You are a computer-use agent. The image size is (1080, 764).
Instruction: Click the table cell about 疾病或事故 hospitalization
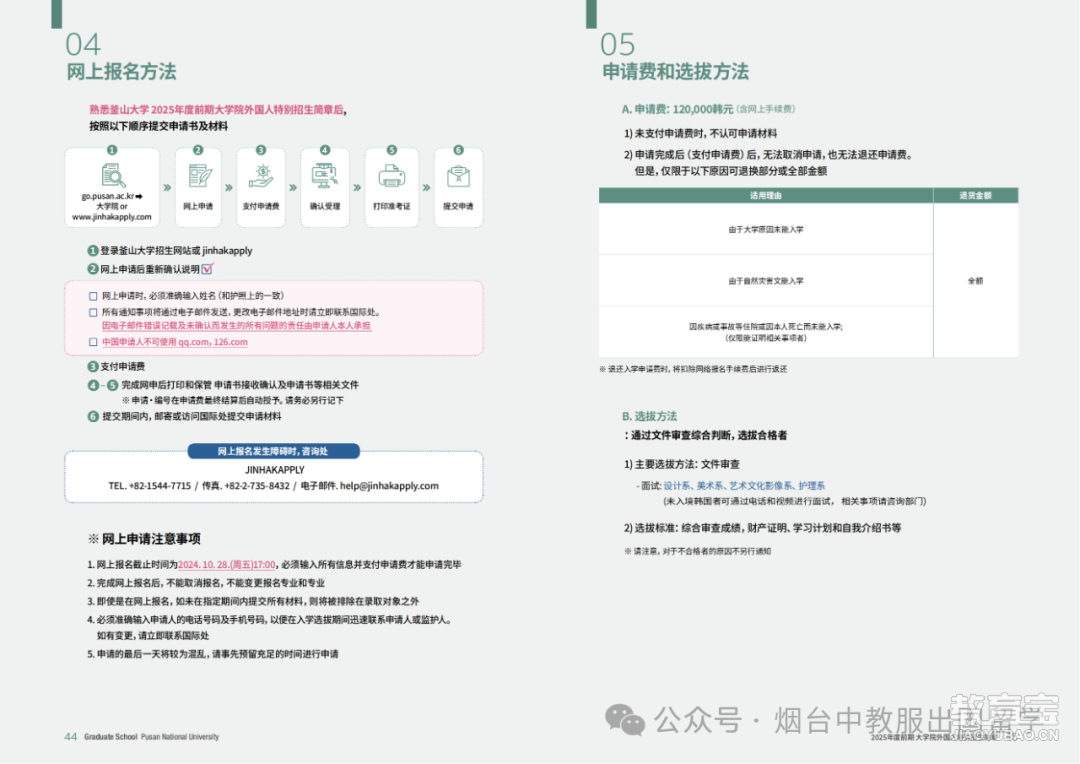766,332
